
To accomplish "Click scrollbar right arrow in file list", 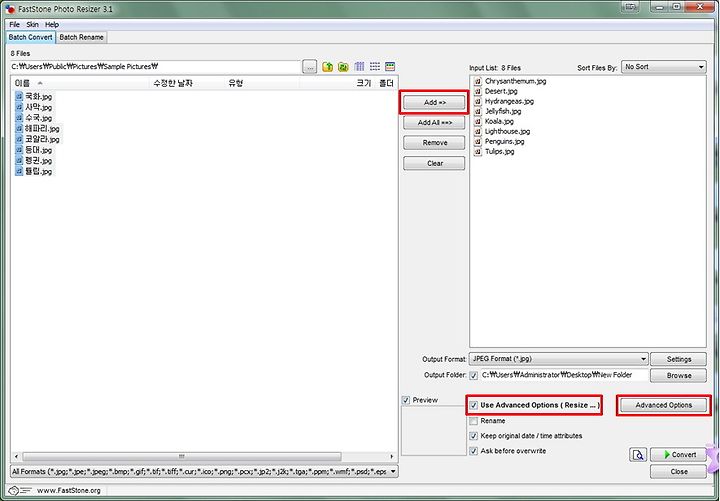I will (x=392, y=456).
